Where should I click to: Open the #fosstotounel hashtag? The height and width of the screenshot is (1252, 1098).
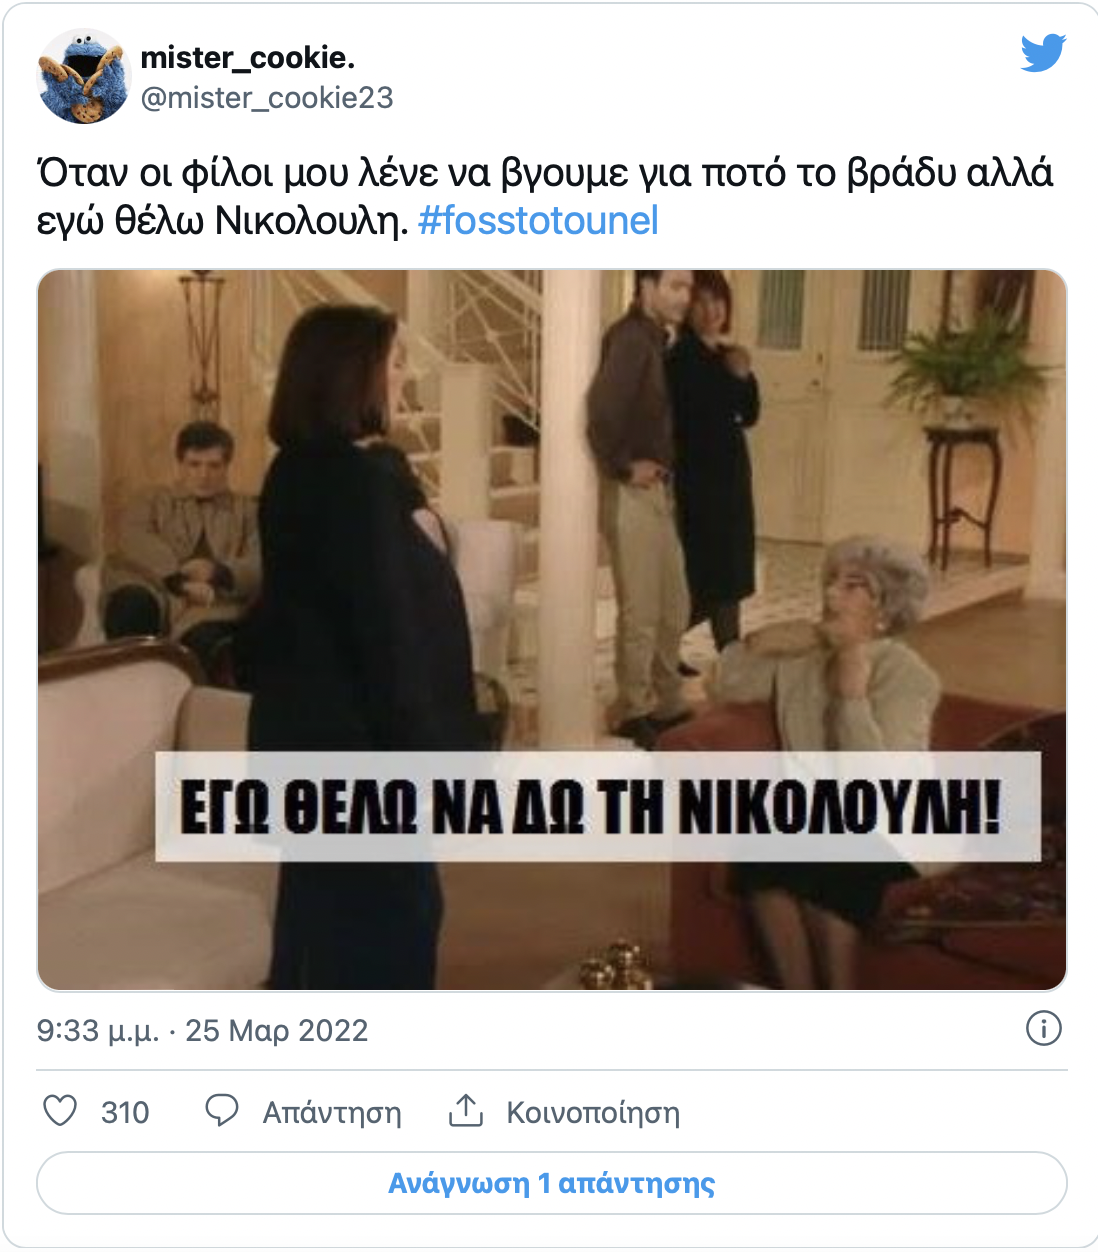tap(538, 221)
